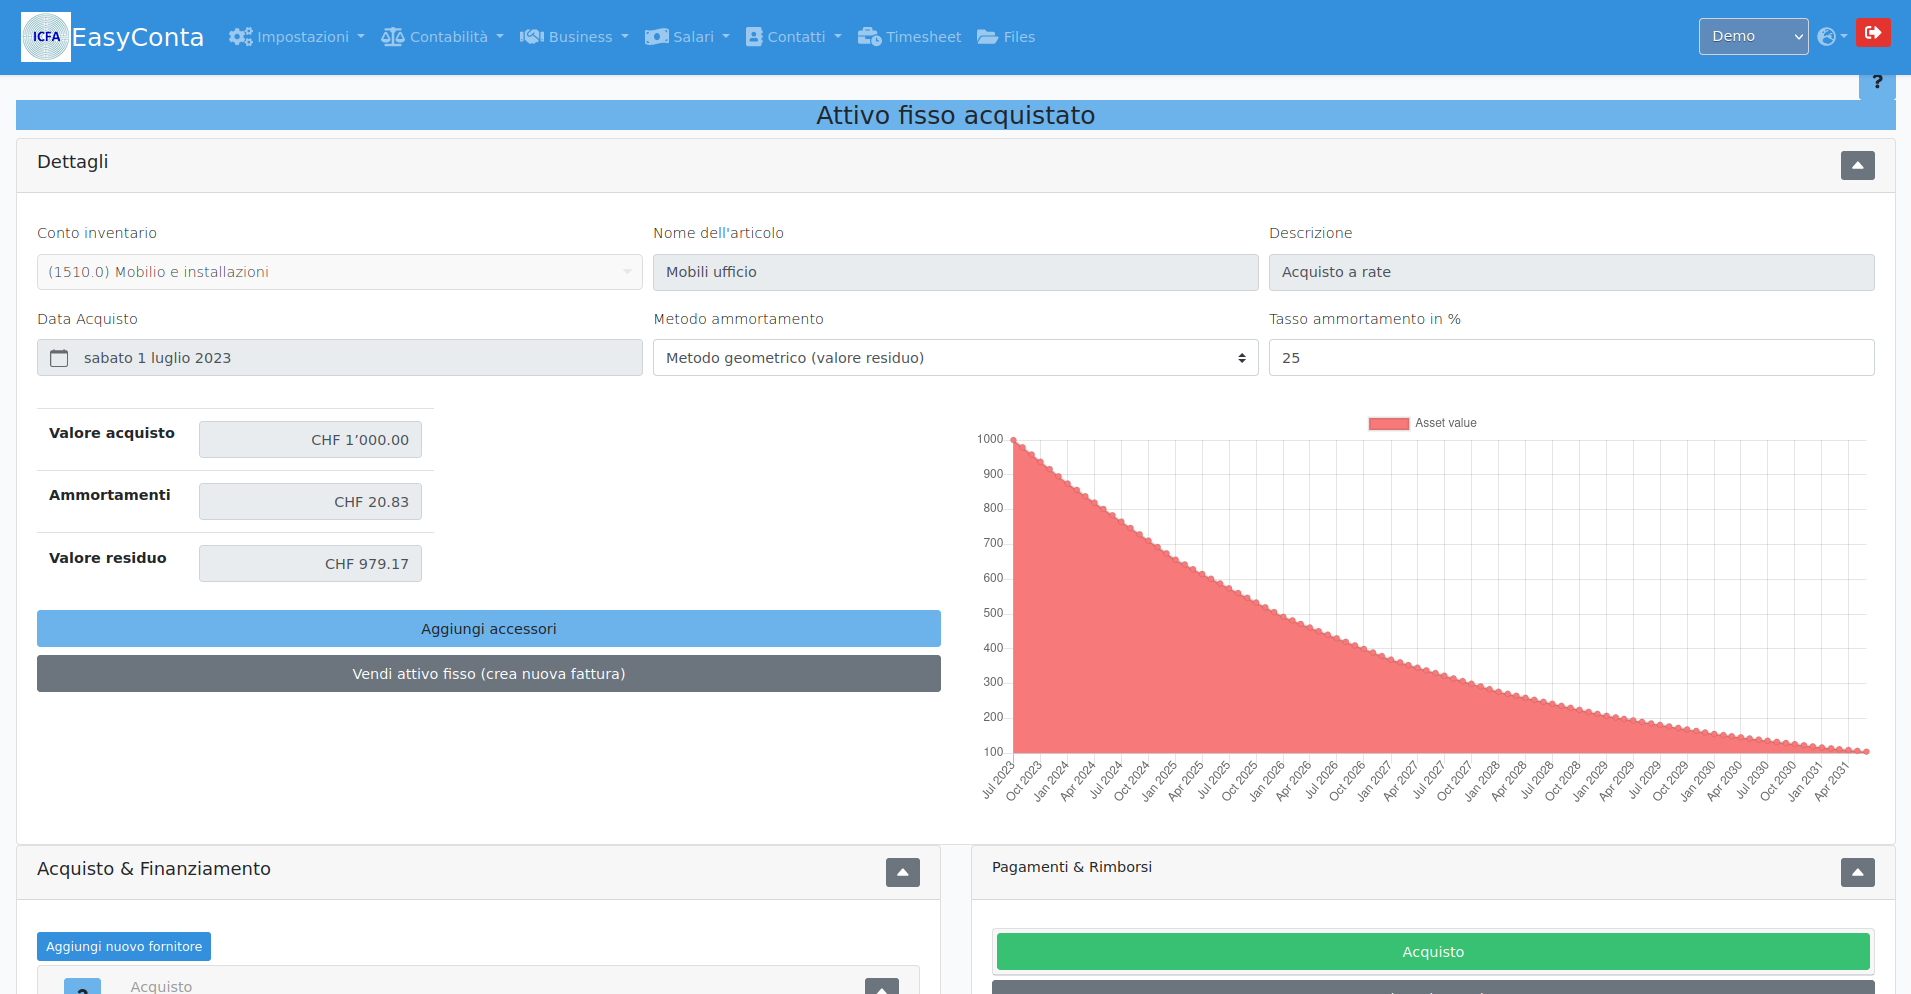
Task: Click Aggiungi accessori button
Action: [489, 629]
